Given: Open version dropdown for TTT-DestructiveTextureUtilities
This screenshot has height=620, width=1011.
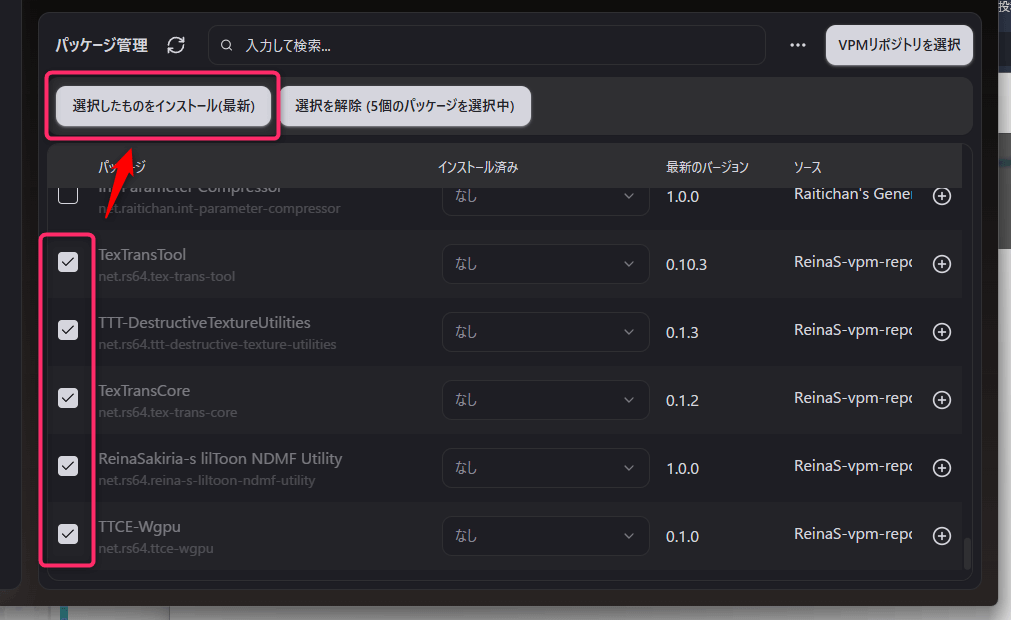Looking at the screenshot, I should point(545,332).
